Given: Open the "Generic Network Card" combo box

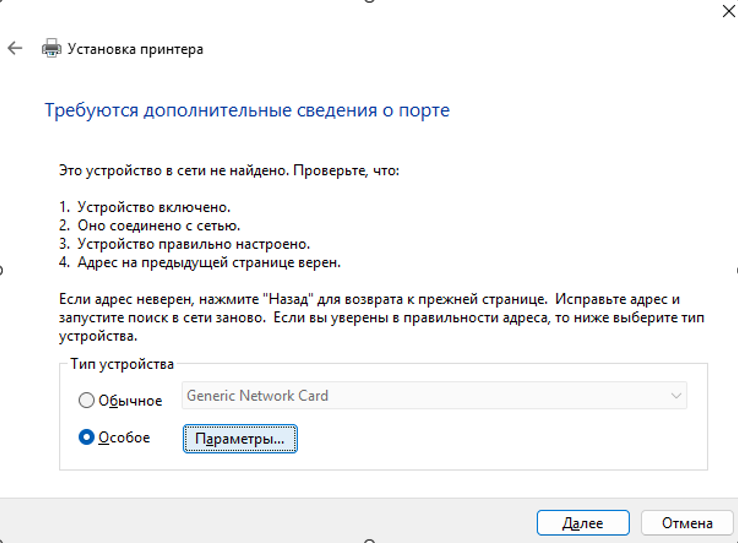Looking at the screenshot, I should 420,396.
